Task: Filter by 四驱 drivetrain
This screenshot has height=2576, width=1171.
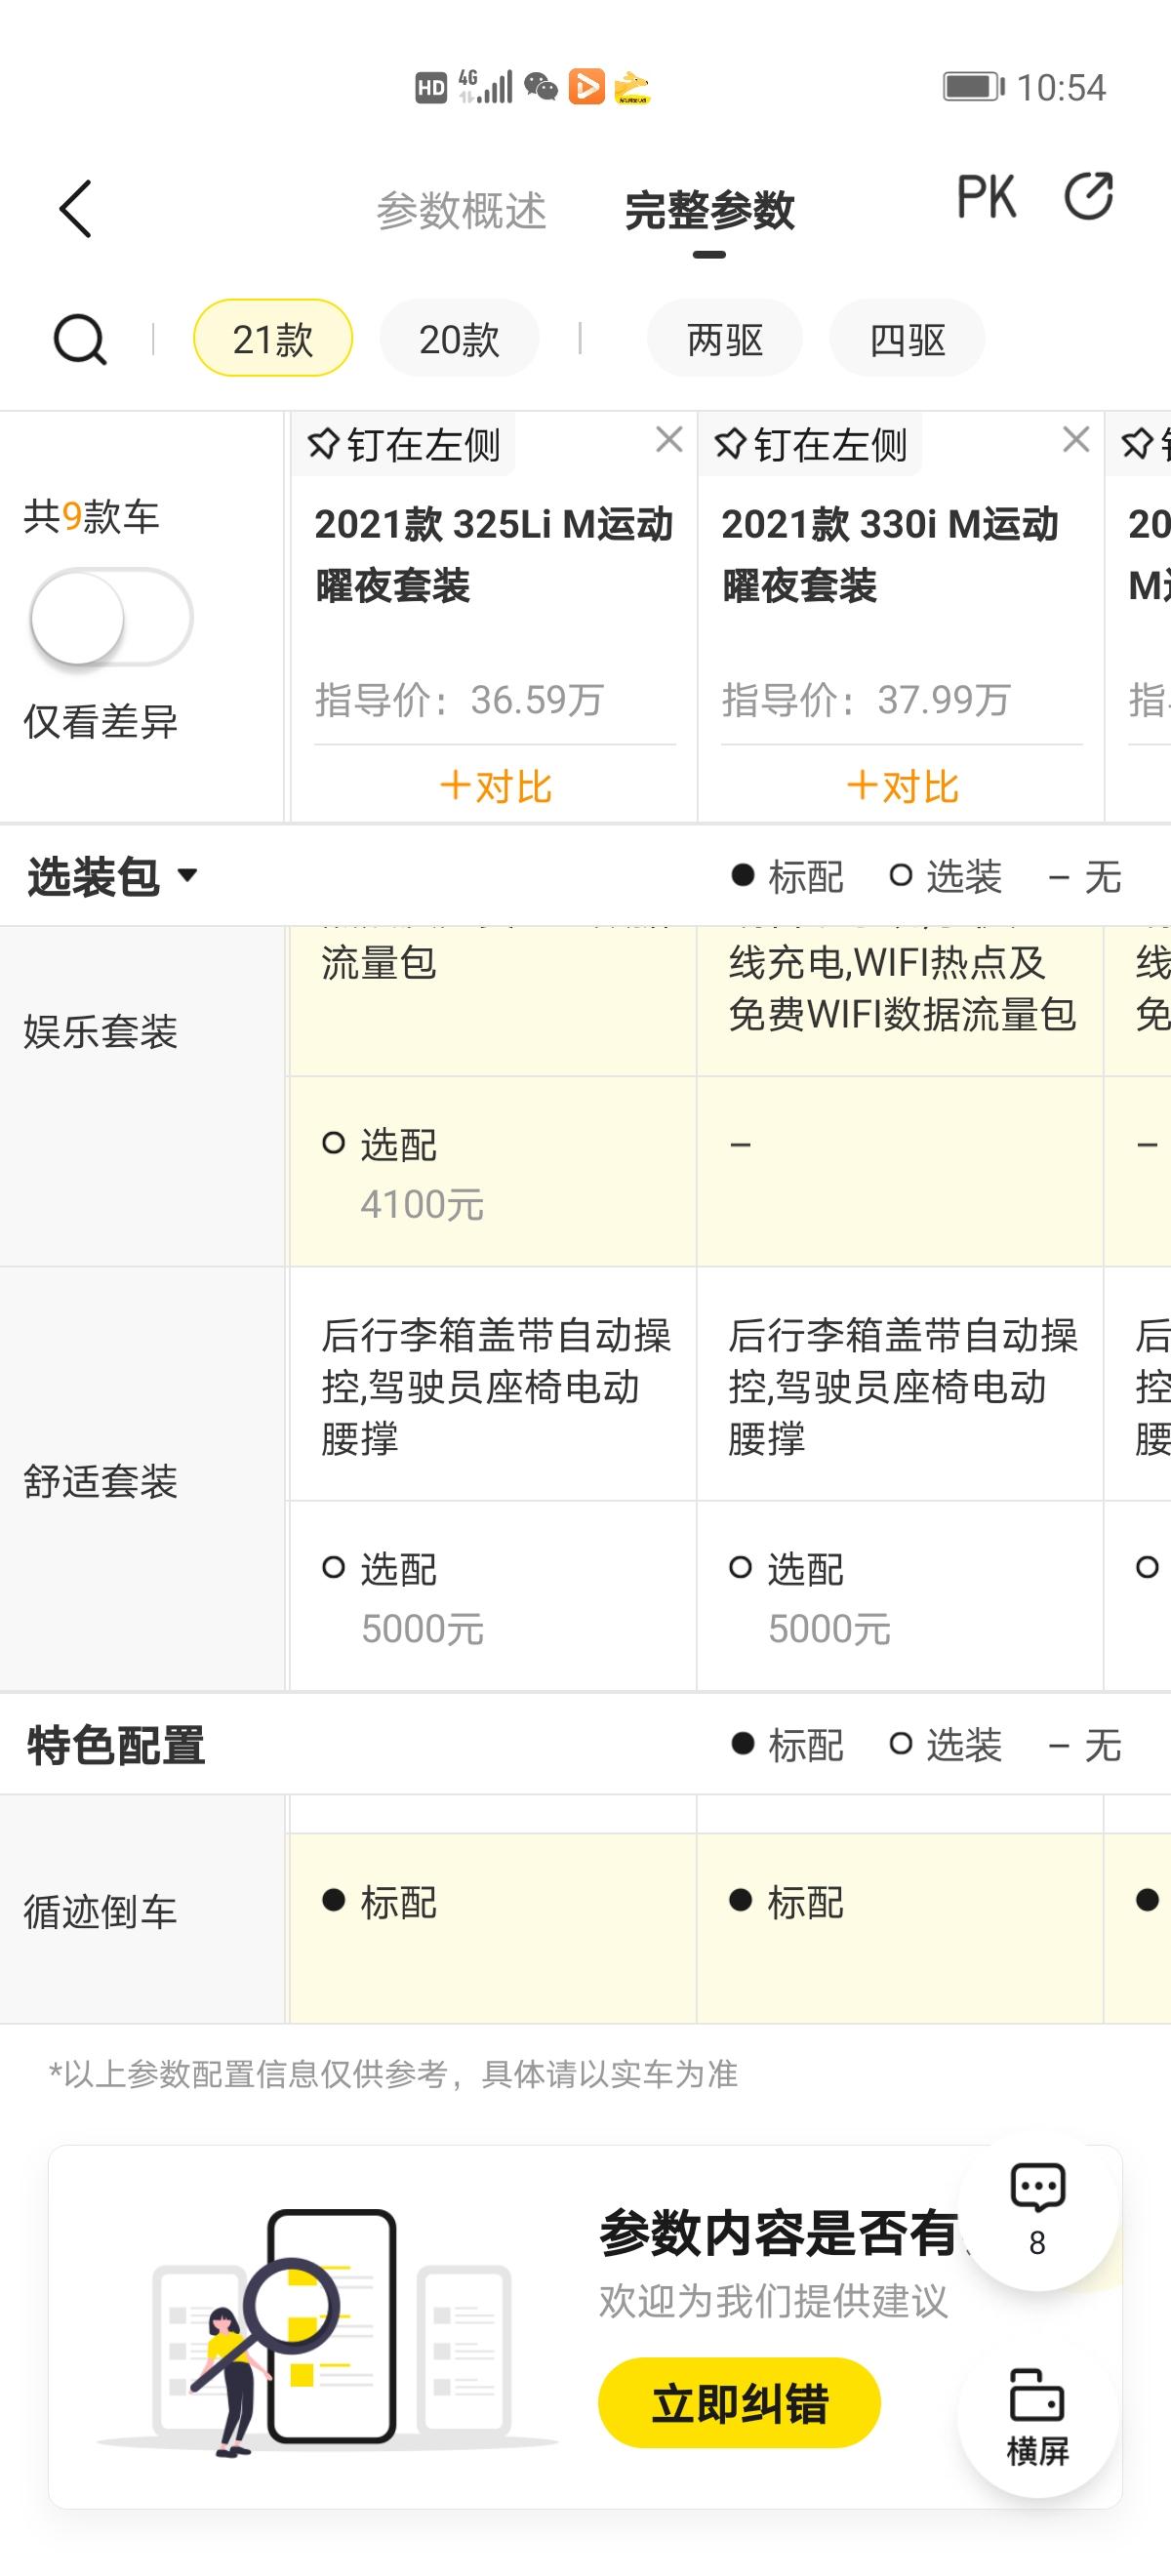Action: pyautogui.click(x=907, y=339)
